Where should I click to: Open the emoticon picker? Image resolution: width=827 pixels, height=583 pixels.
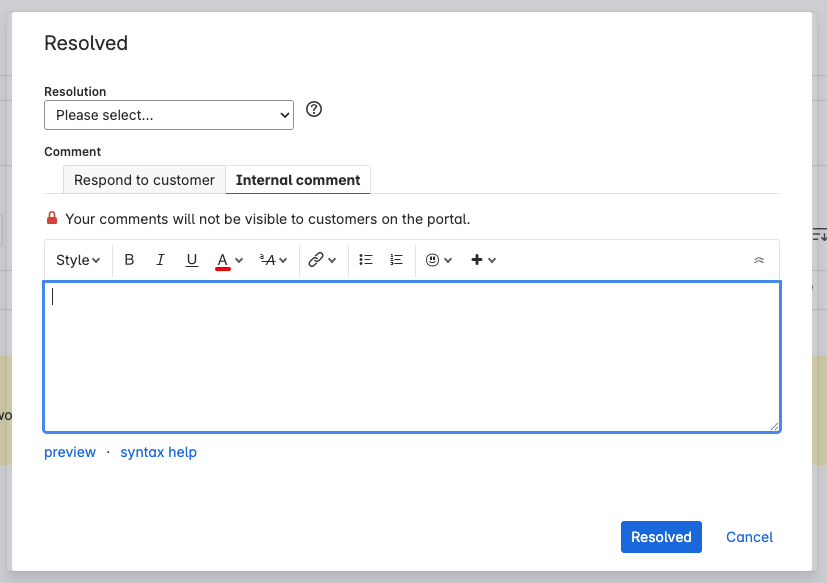click(439, 260)
